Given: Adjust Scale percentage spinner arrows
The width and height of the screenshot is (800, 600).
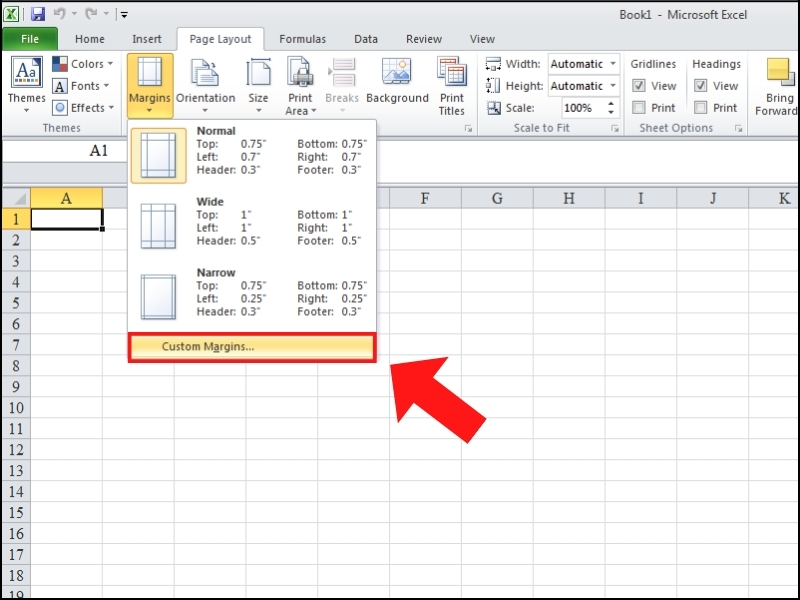Looking at the screenshot, I should click(x=611, y=108).
